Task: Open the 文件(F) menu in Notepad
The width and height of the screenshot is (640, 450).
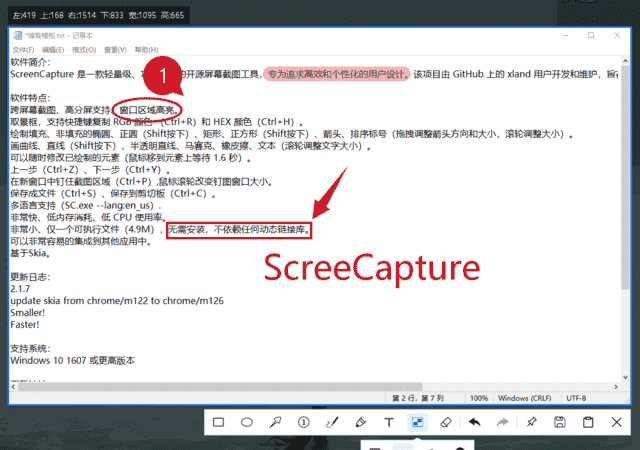Action: point(23,50)
